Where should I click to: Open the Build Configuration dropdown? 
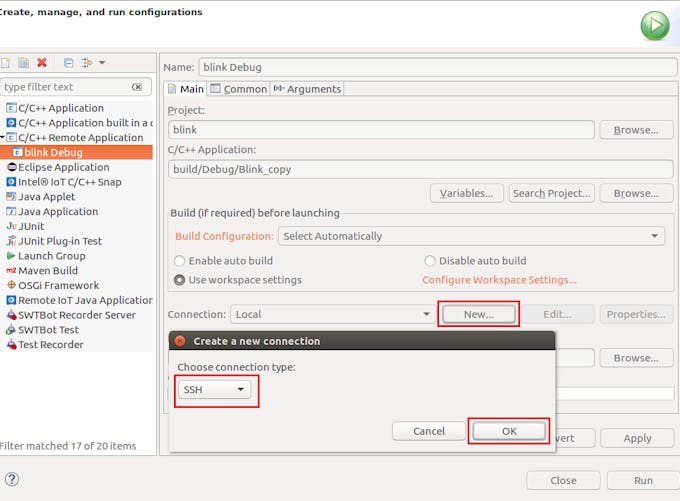tap(471, 236)
